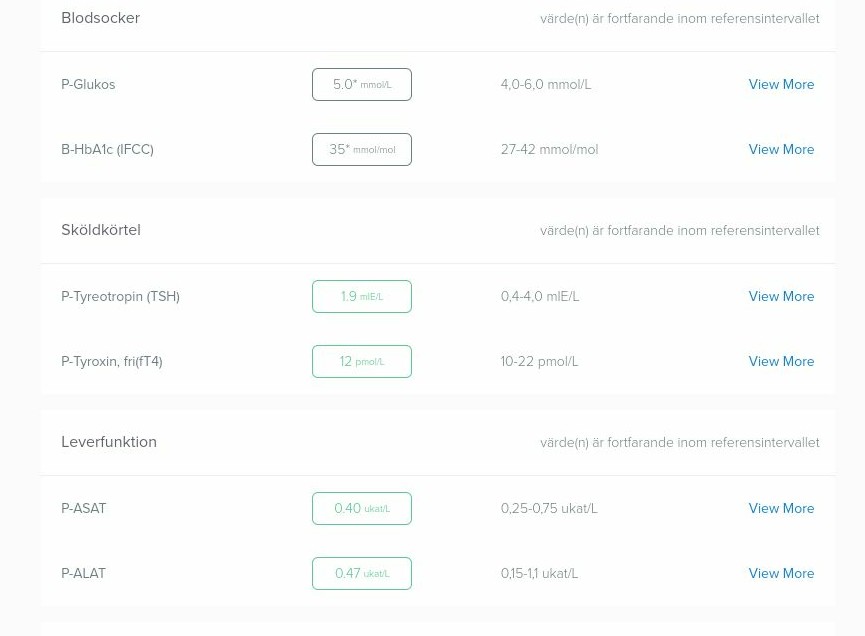Open View More for P-Glukos
The image size is (865, 636).
[781, 85]
